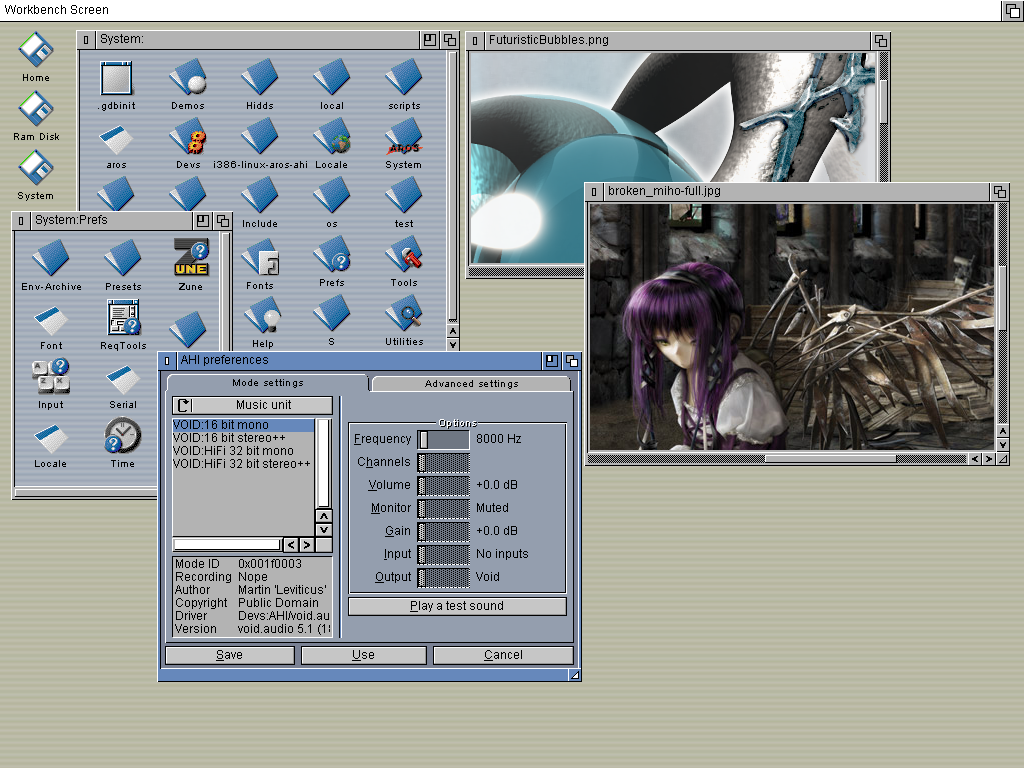Image resolution: width=1024 pixels, height=768 pixels.
Task: Launch the Time preferences icon
Action: (x=123, y=436)
